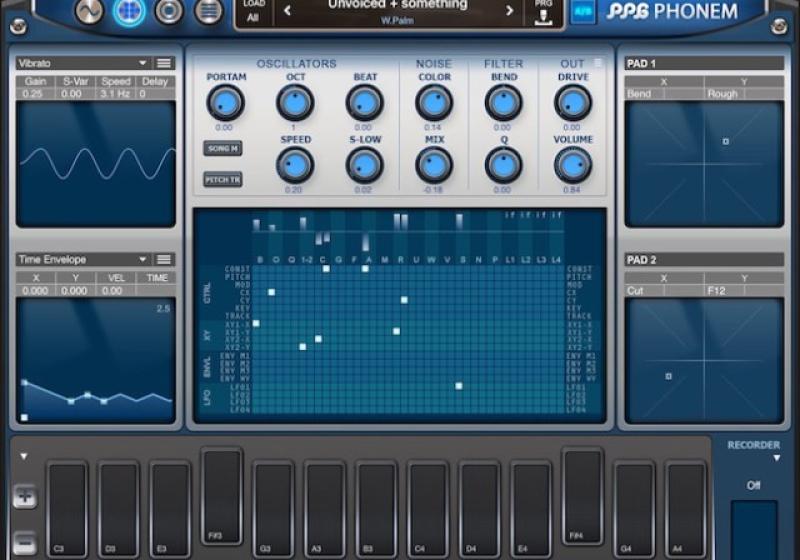Click the keyboard plus button
Viewport: 800px width, 560px height.
point(25,497)
